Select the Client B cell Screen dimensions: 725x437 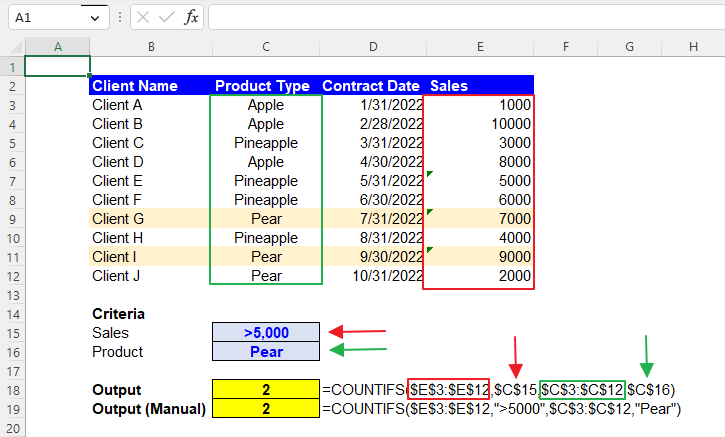pyautogui.click(x=151, y=124)
